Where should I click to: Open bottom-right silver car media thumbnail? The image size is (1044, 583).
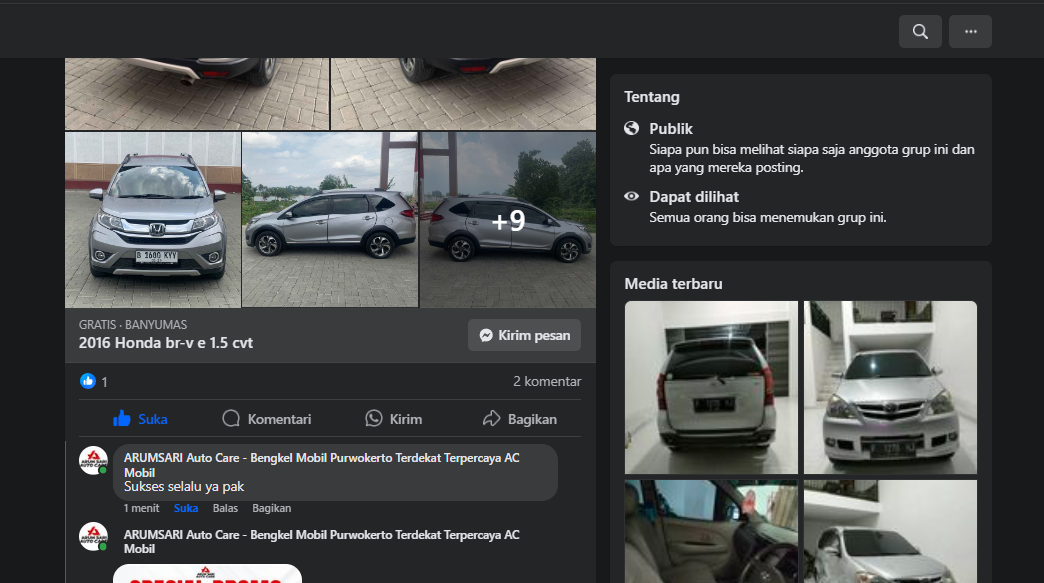coord(890,532)
